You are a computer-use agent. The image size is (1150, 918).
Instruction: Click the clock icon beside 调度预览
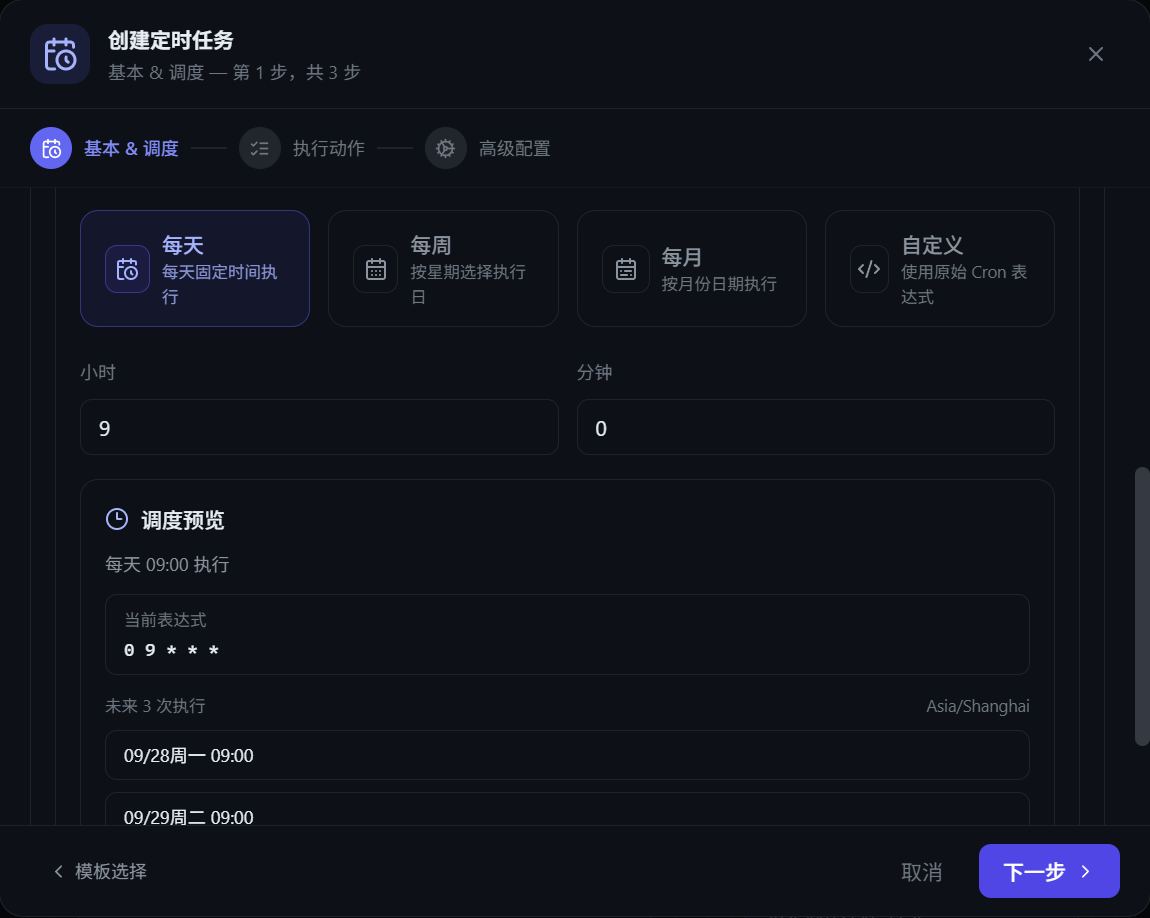117,519
